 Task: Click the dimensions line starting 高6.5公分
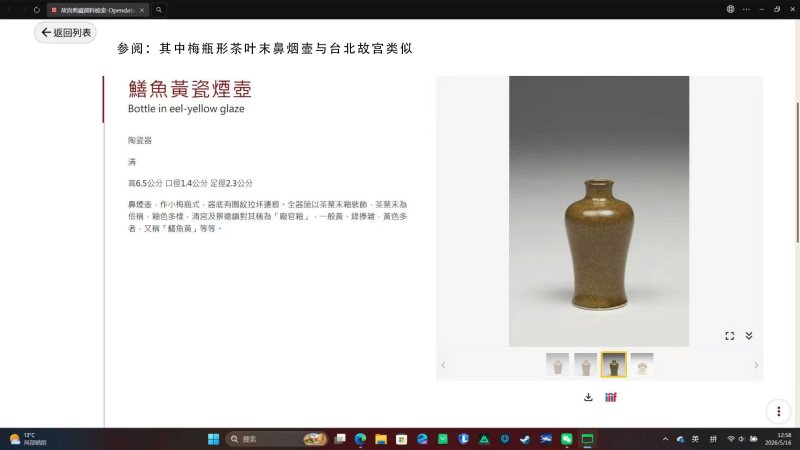point(190,183)
